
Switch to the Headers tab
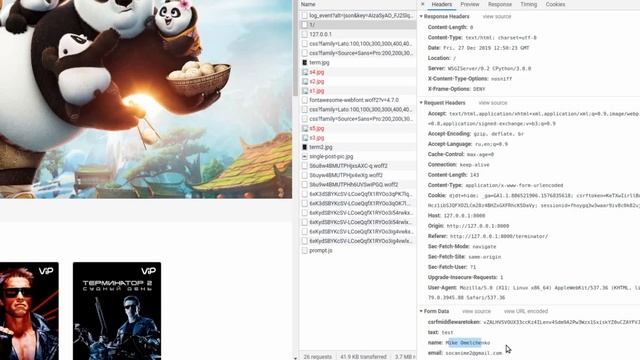442,4
